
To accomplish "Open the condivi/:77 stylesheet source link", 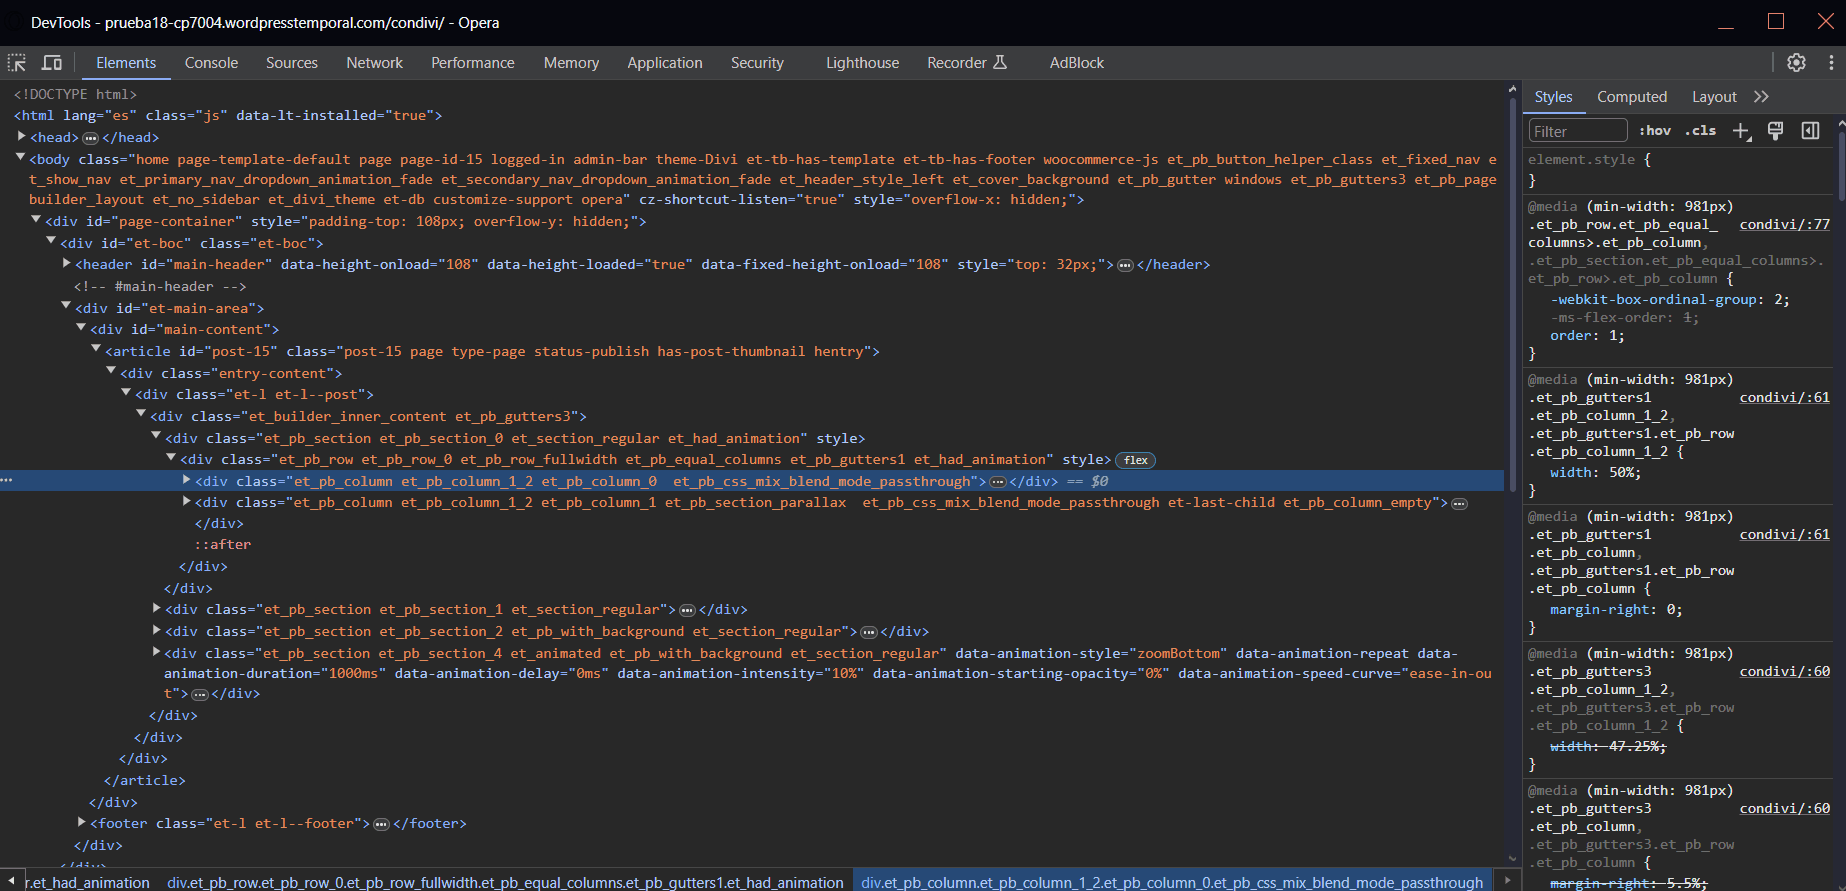I will pyautogui.click(x=1784, y=224).
